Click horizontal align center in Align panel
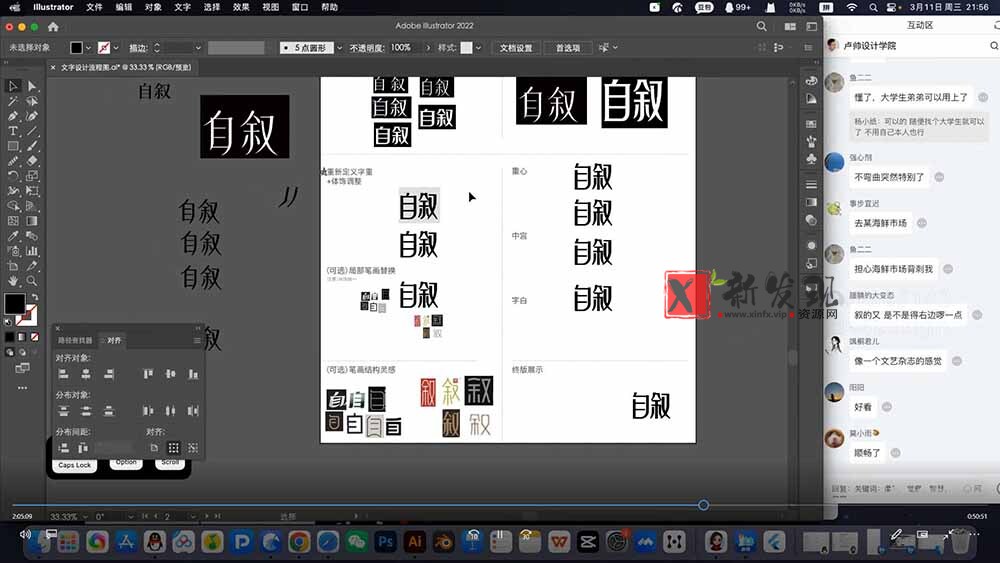Image resolution: width=1000 pixels, height=563 pixels. (x=86, y=374)
